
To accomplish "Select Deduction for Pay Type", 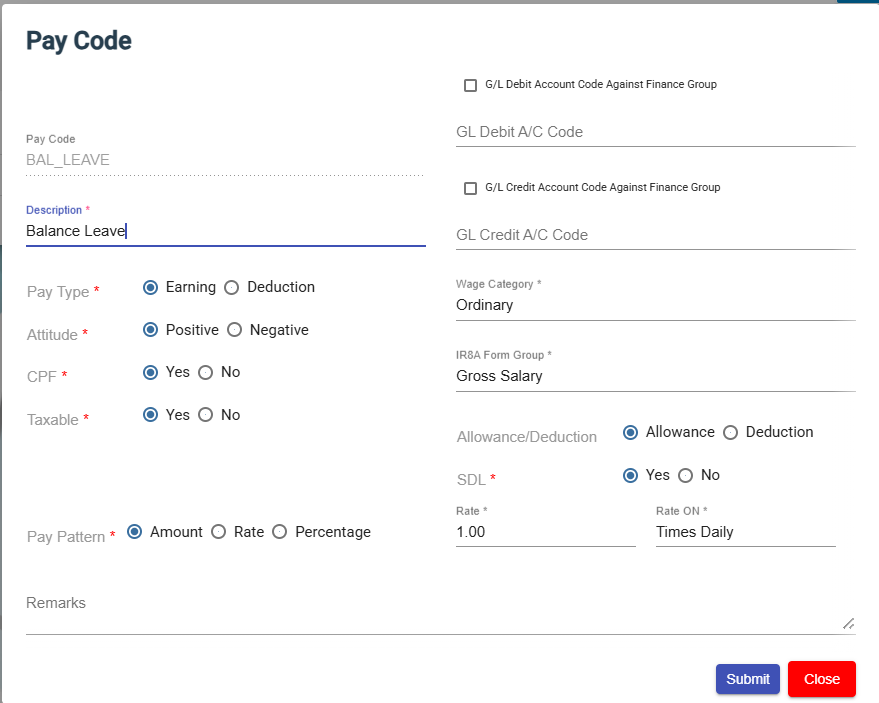I will click(x=232, y=288).
